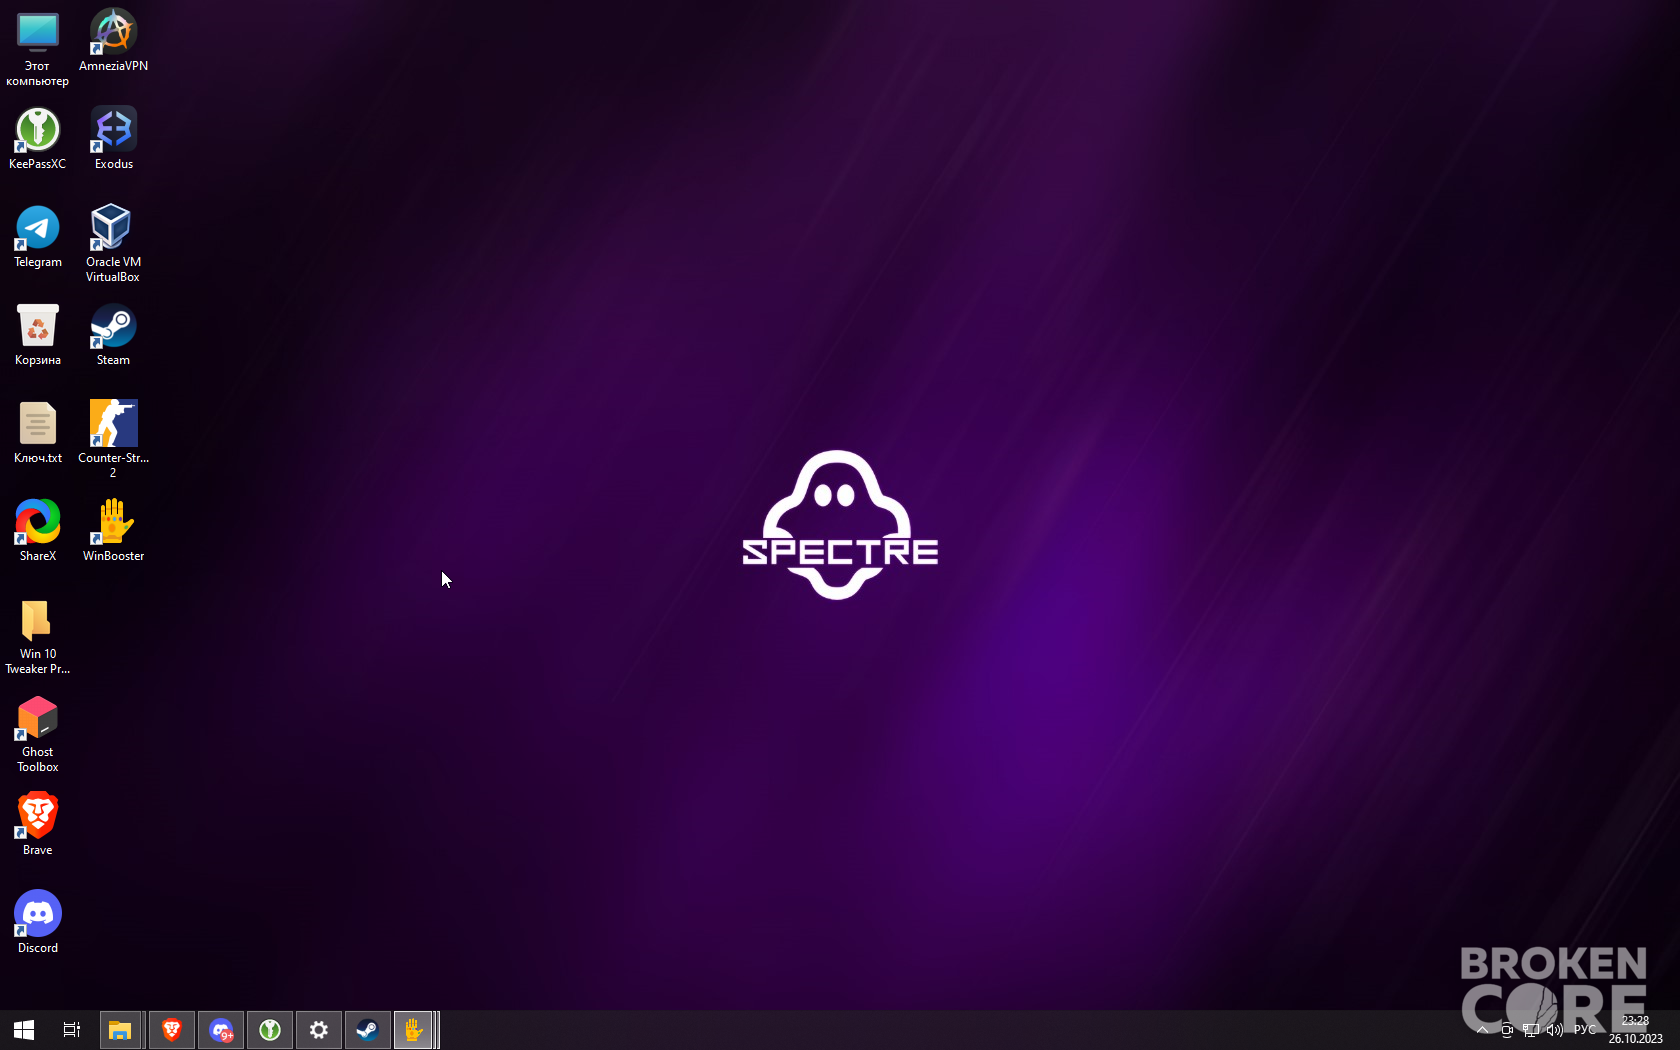Open the volume speaker tray control
Viewport: 1680px width, 1050px height.
tap(1555, 1030)
